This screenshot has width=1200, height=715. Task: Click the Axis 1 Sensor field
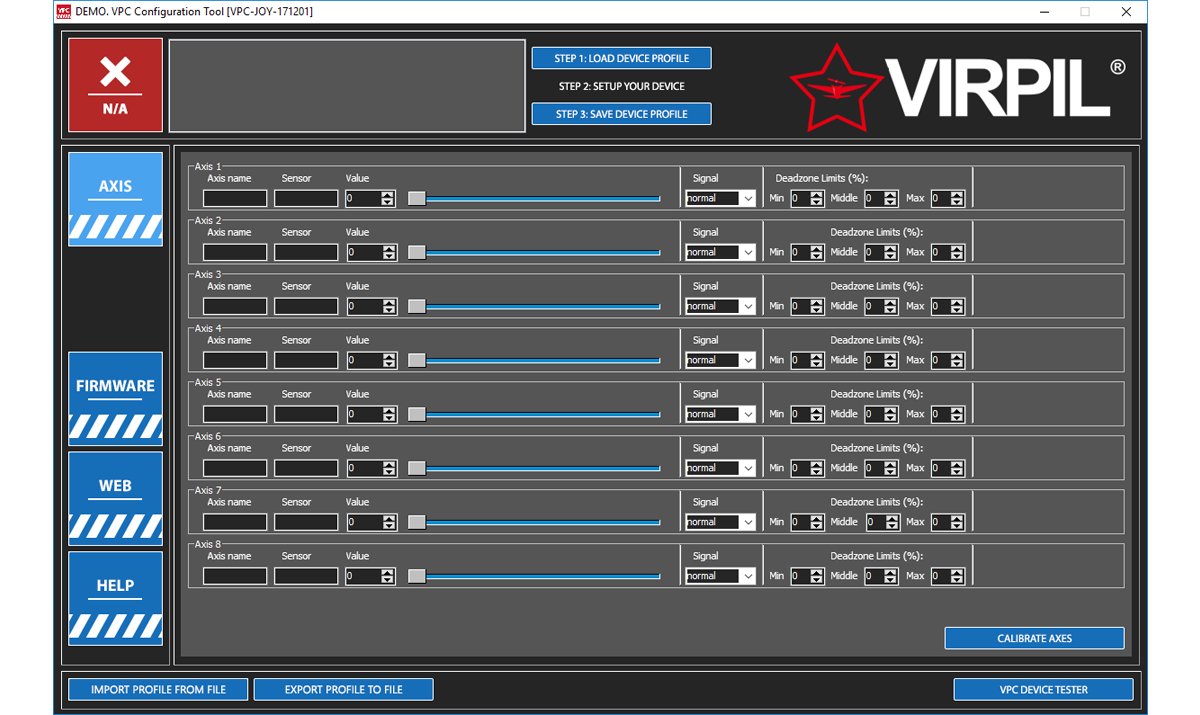point(306,198)
